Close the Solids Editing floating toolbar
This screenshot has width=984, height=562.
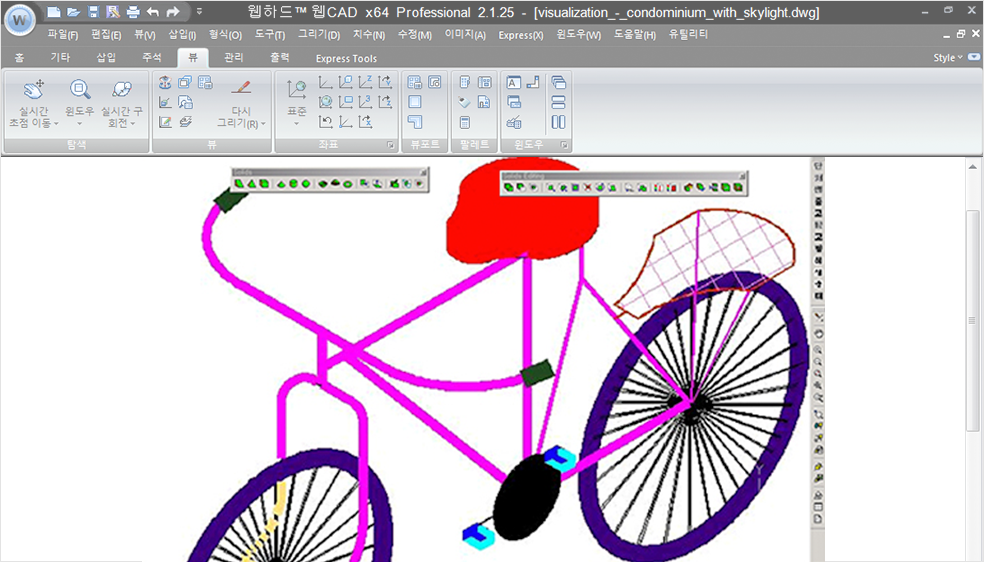pyautogui.click(x=742, y=176)
